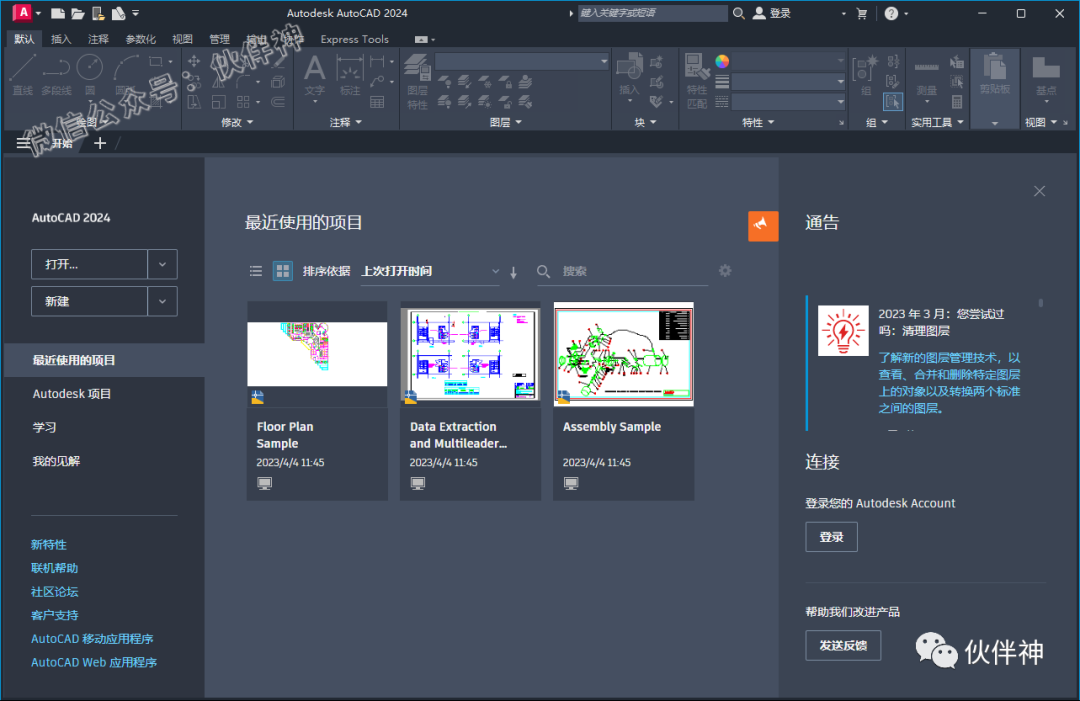Click the user sign-in icon in title bar
This screenshot has width=1080, height=701.
tap(759, 13)
